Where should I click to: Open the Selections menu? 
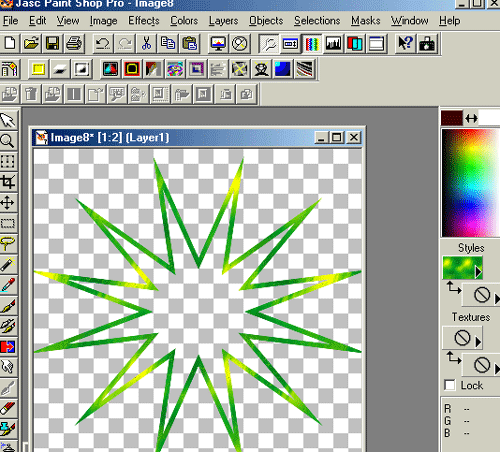coord(317,21)
